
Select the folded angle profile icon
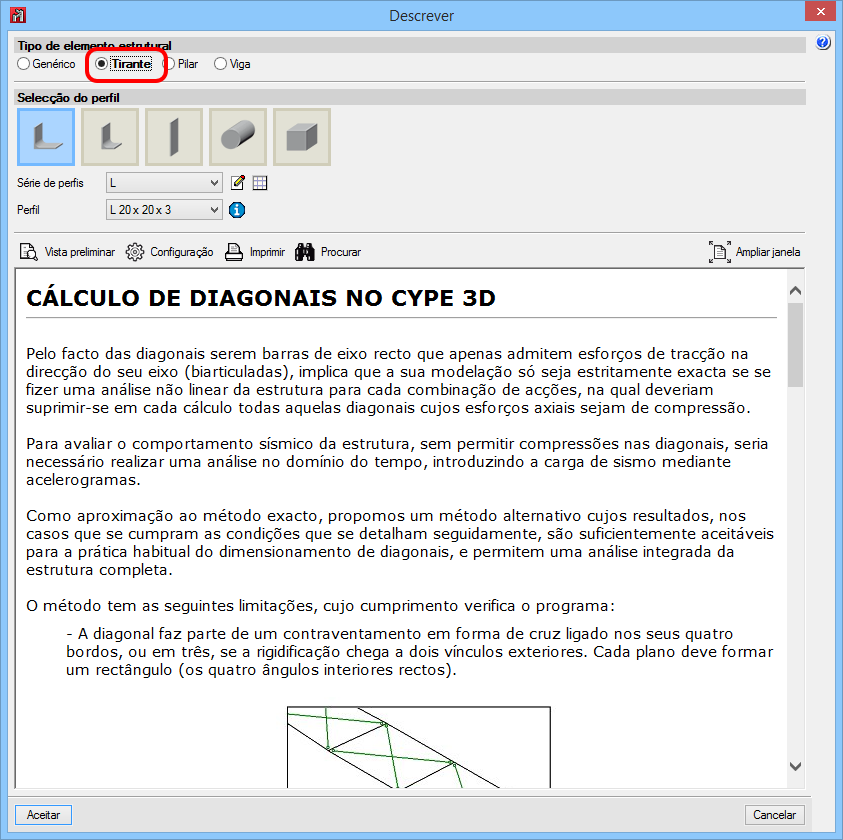[110, 137]
